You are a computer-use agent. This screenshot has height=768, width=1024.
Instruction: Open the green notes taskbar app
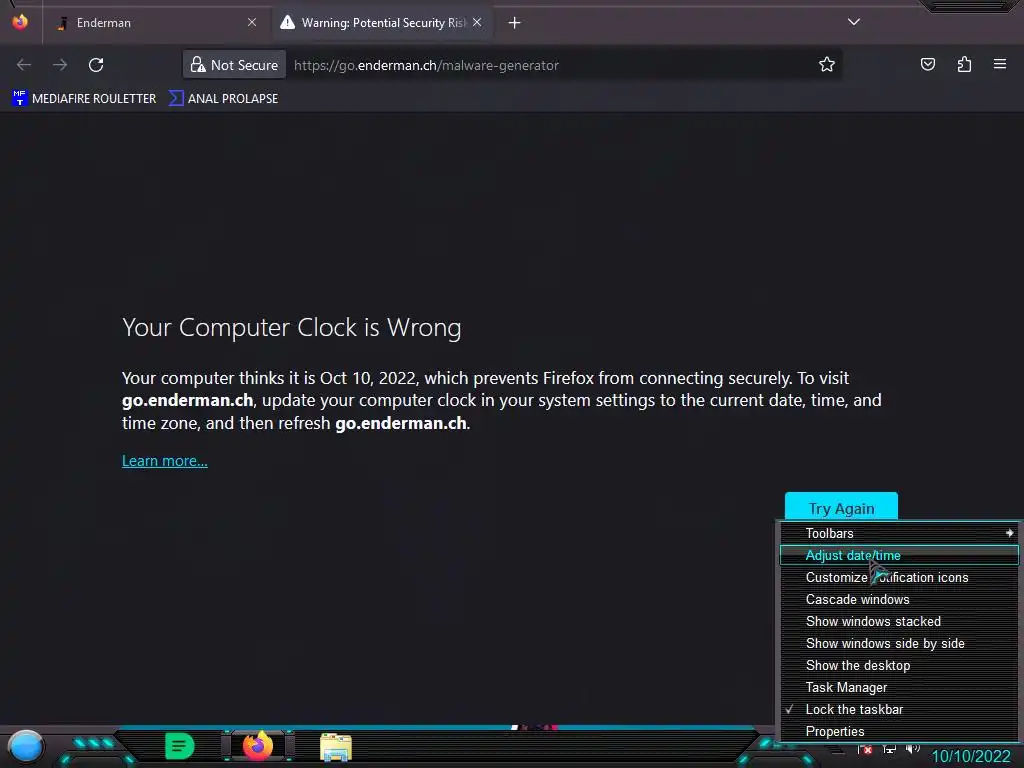coord(180,746)
